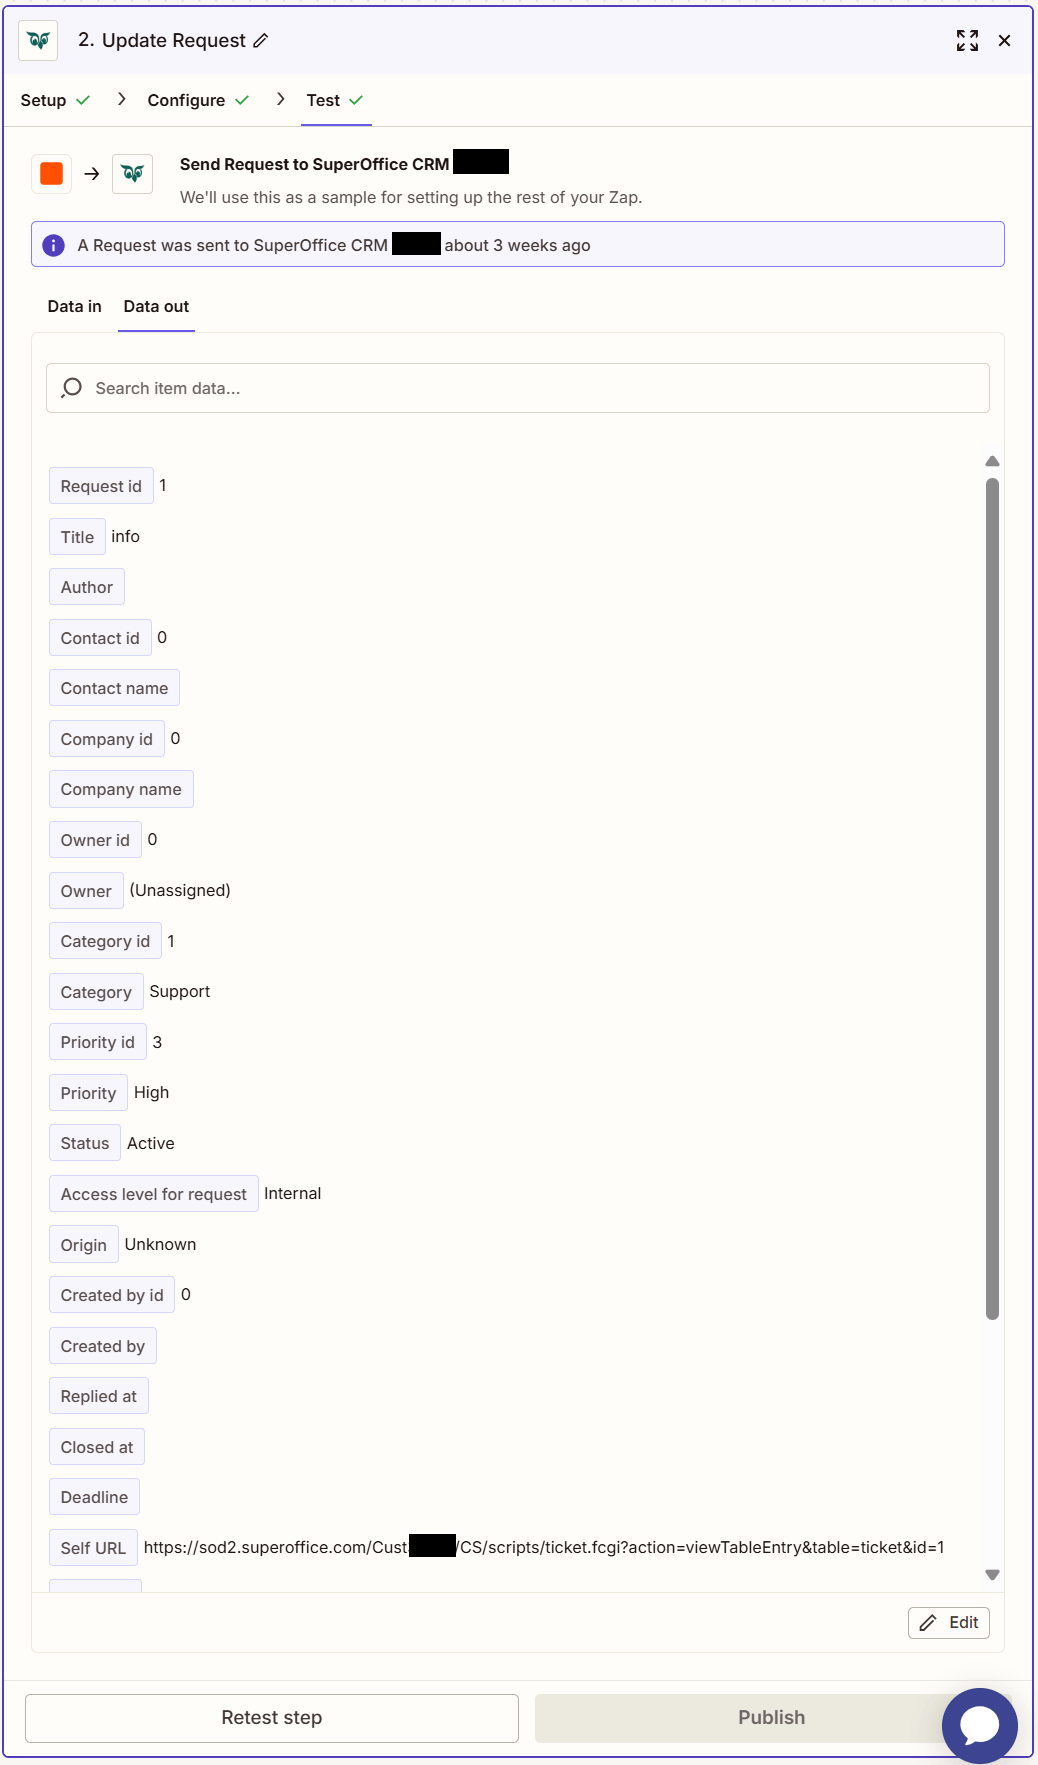Select the Priority data pill showing High

click(x=87, y=1092)
